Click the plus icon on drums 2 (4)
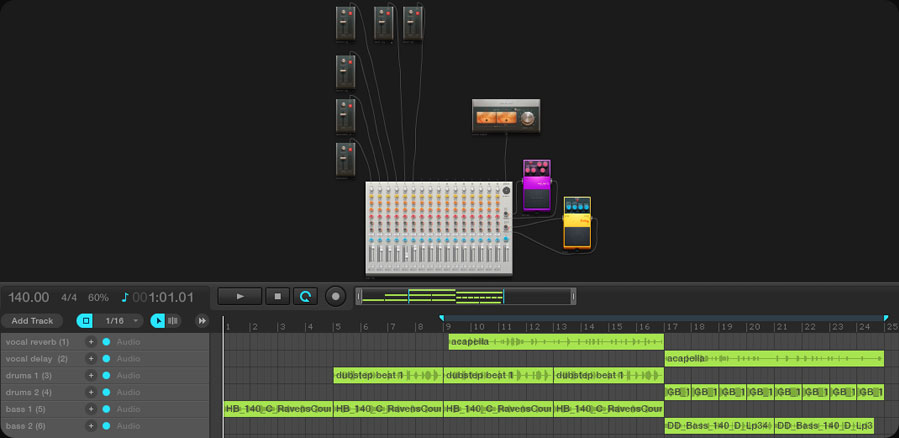The height and width of the screenshot is (438, 899). (x=91, y=392)
